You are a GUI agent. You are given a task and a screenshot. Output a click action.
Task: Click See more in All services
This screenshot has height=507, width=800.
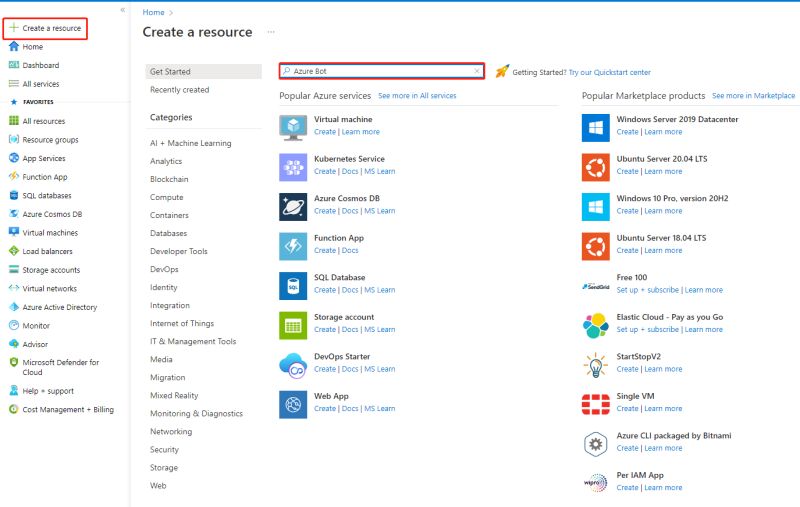point(417,95)
